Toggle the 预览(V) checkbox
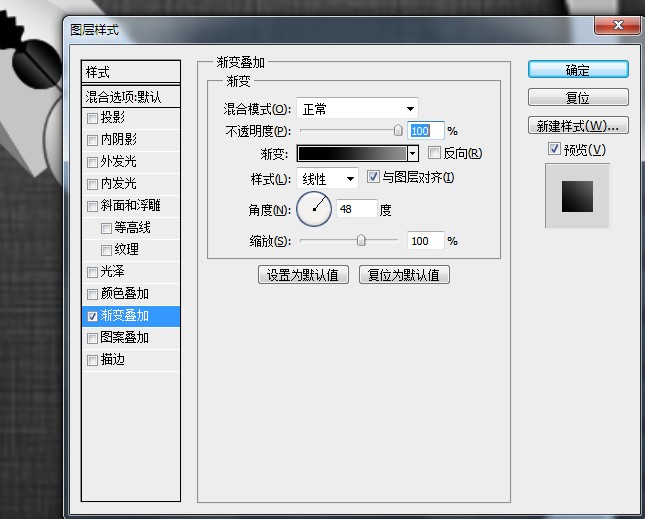 (x=554, y=148)
